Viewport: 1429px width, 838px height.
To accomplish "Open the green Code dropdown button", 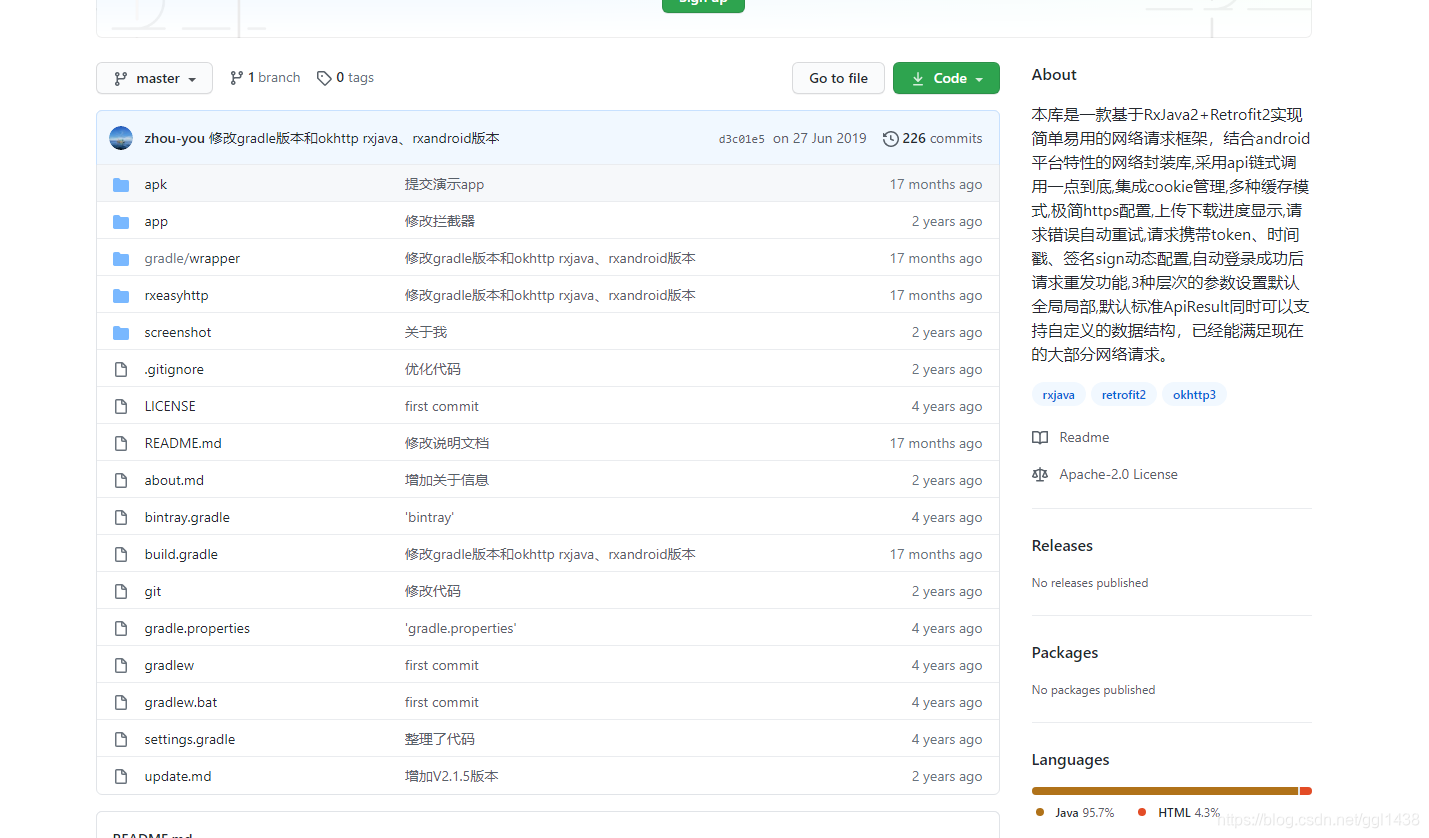I will tap(946, 78).
